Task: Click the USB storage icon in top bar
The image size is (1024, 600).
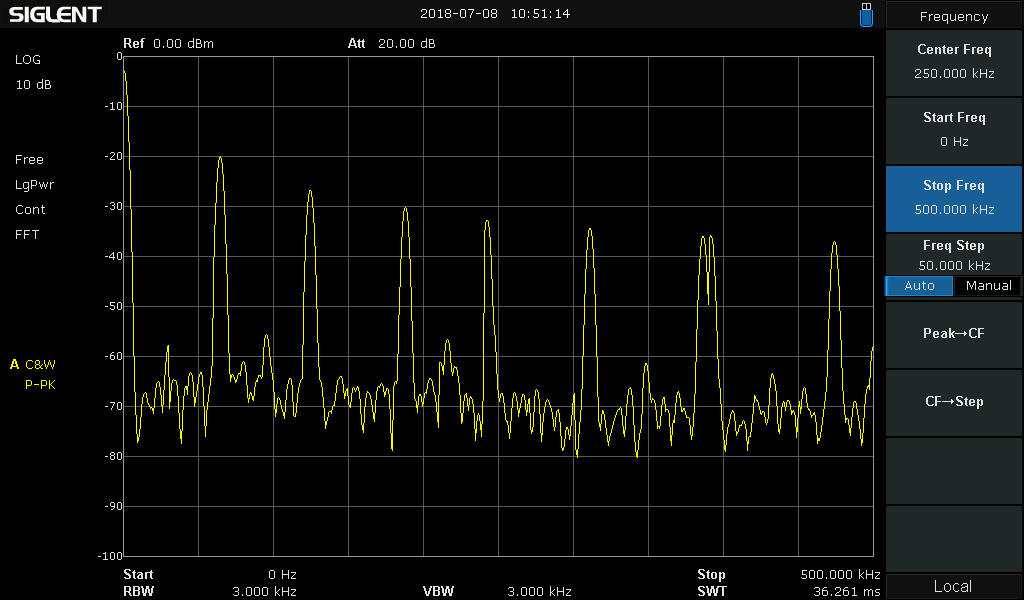Action: [866, 14]
